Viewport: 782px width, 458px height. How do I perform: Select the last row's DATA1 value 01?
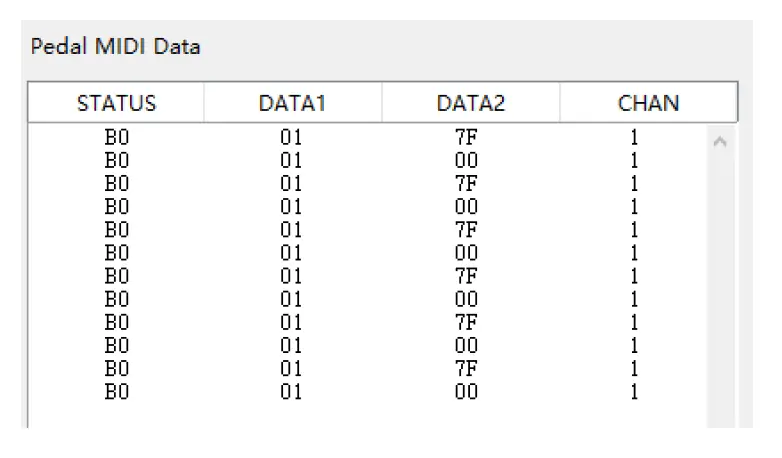(291, 392)
